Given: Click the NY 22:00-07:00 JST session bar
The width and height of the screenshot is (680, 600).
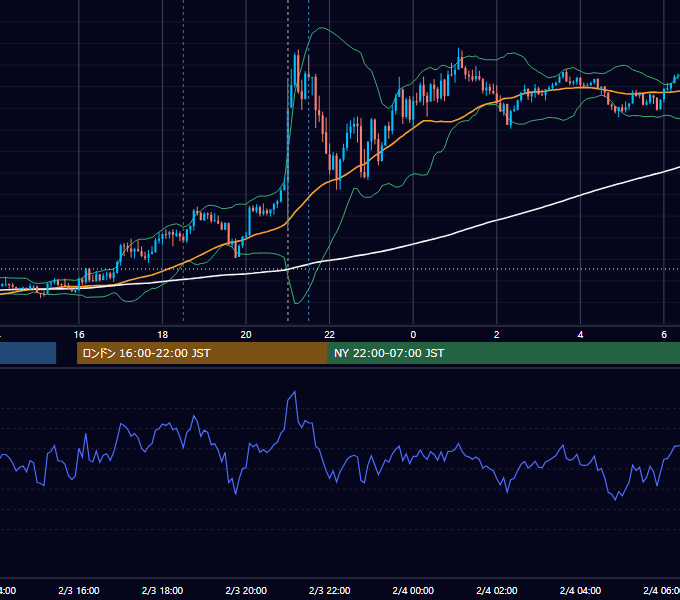Looking at the screenshot, I should tap(503, 353).
